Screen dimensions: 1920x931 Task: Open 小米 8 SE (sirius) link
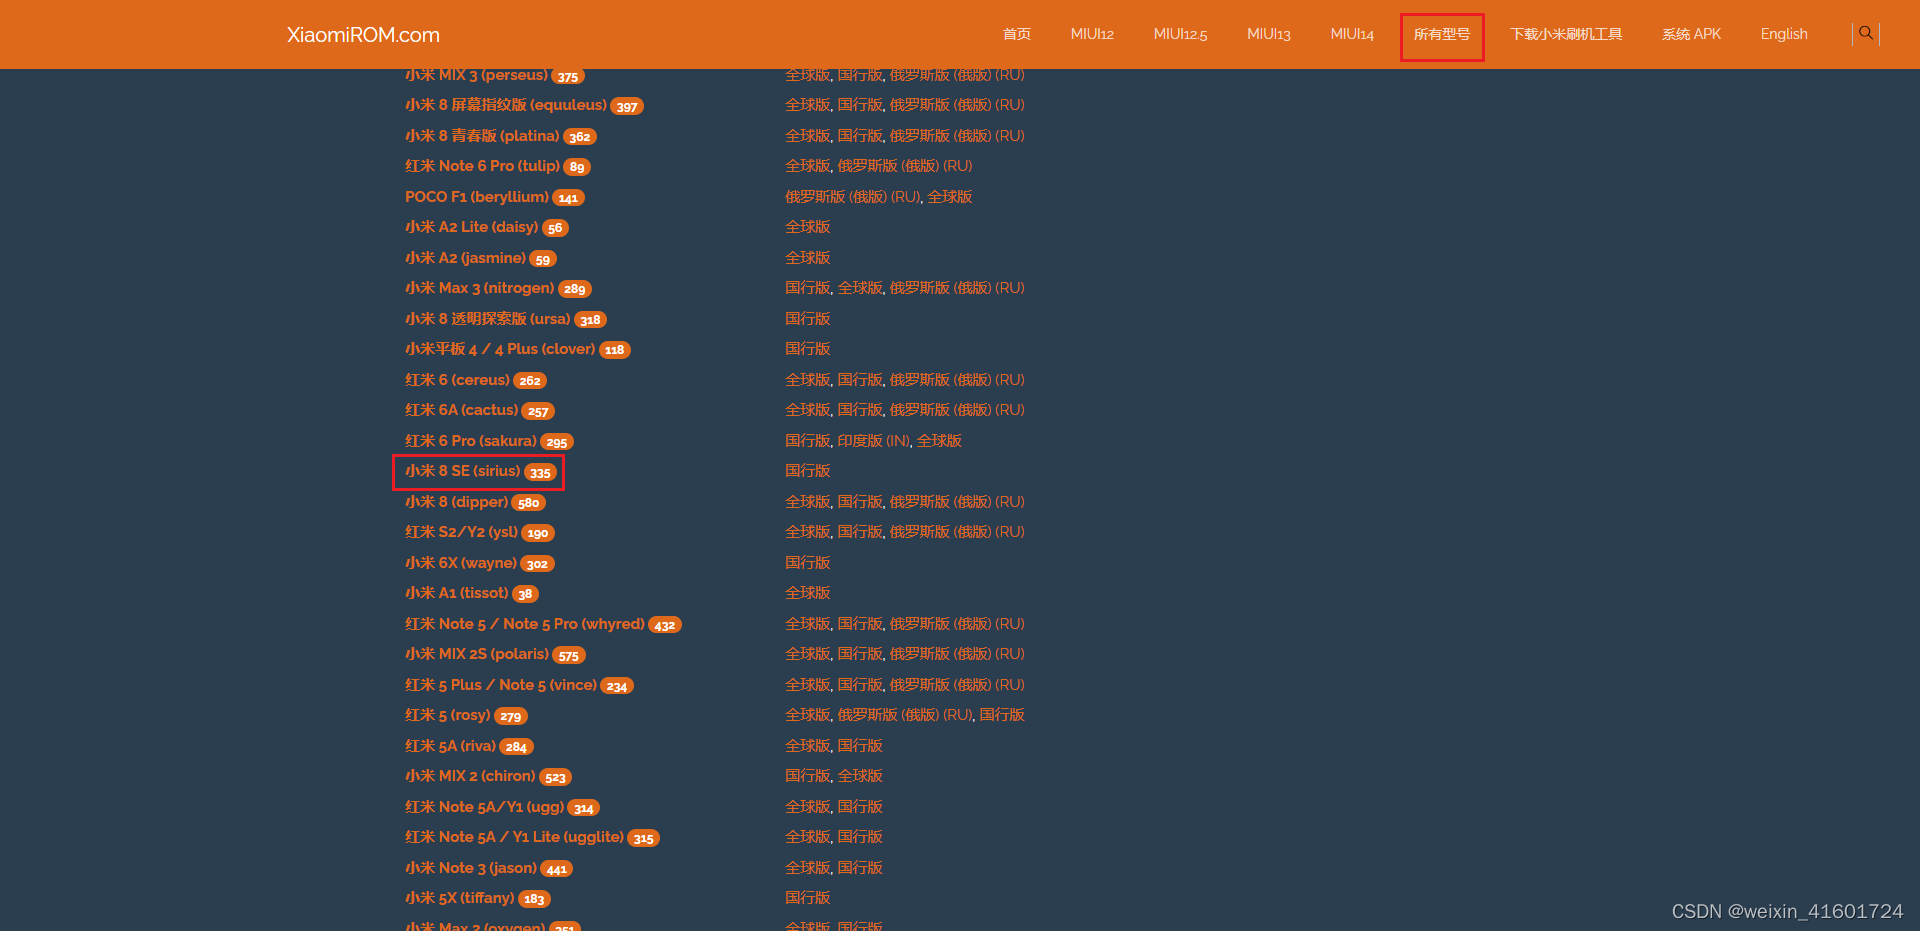tap(463, 471)
